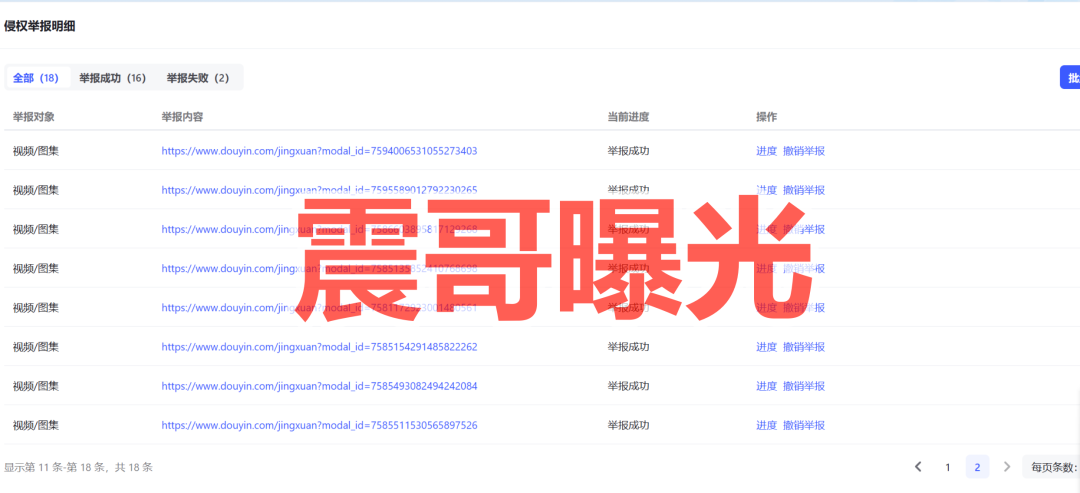Check 进度 for report ending in 5822262
This screenshot has height=493, width=1080.
[766, 347]
